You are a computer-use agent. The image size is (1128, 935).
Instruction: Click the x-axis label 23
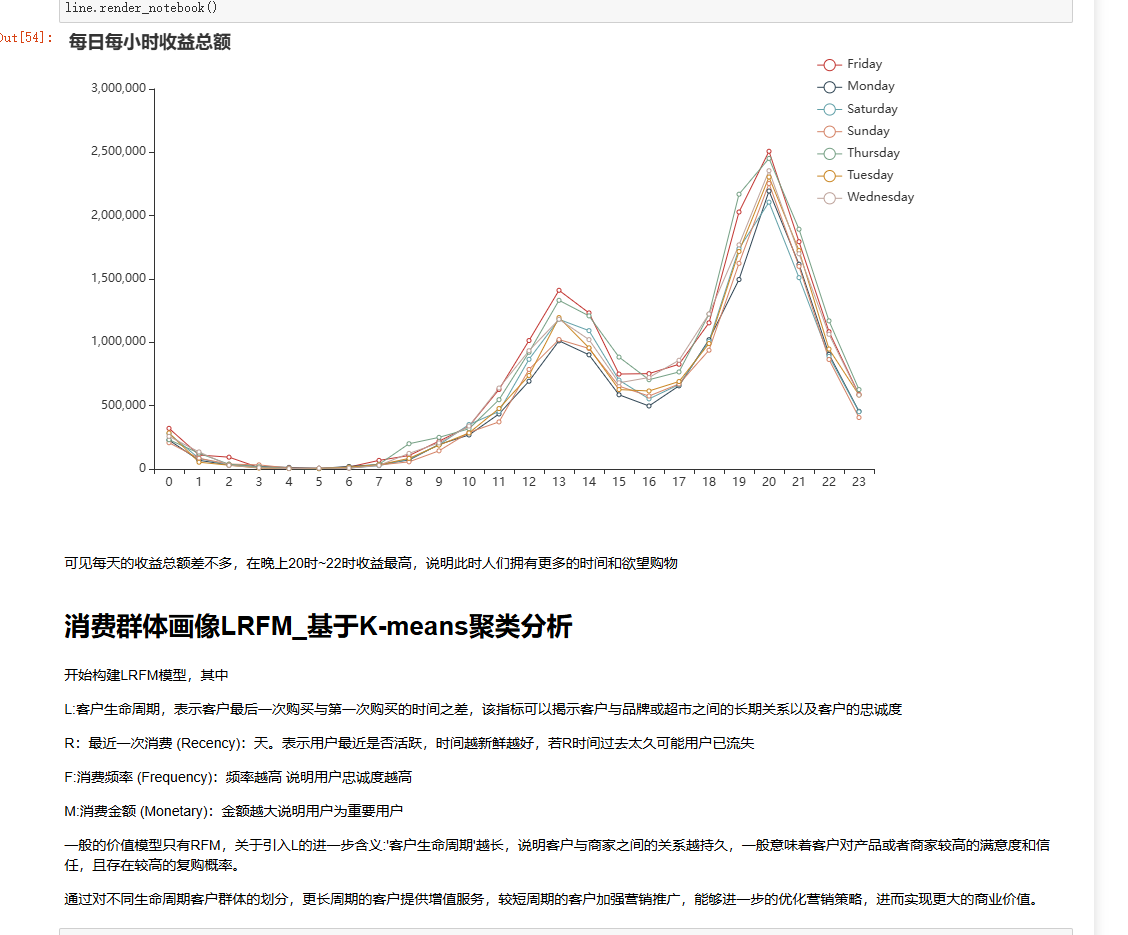(859, 482)
